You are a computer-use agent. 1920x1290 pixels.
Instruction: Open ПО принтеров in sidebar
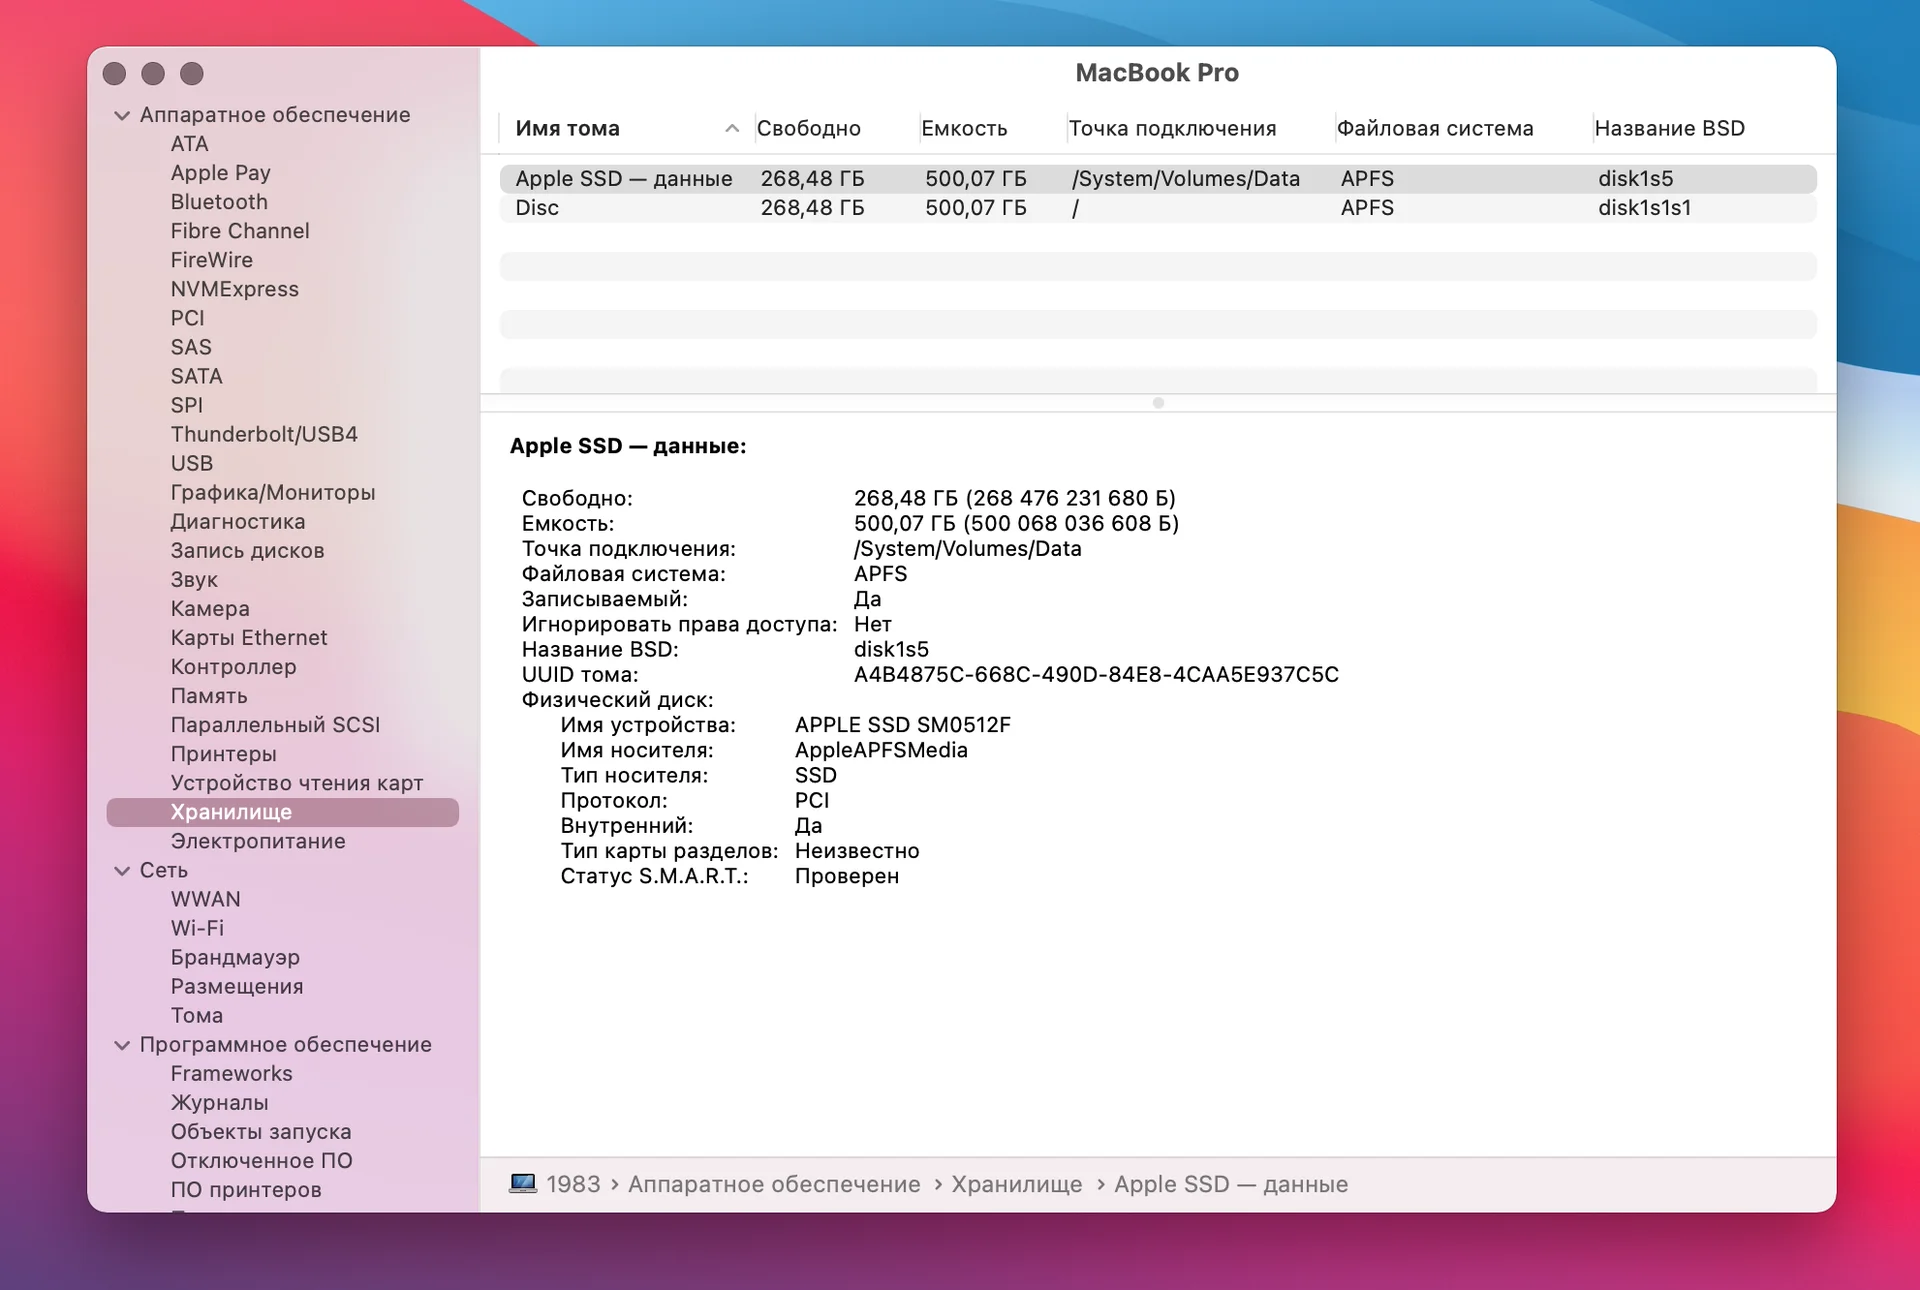click(x=246, y=1189)
